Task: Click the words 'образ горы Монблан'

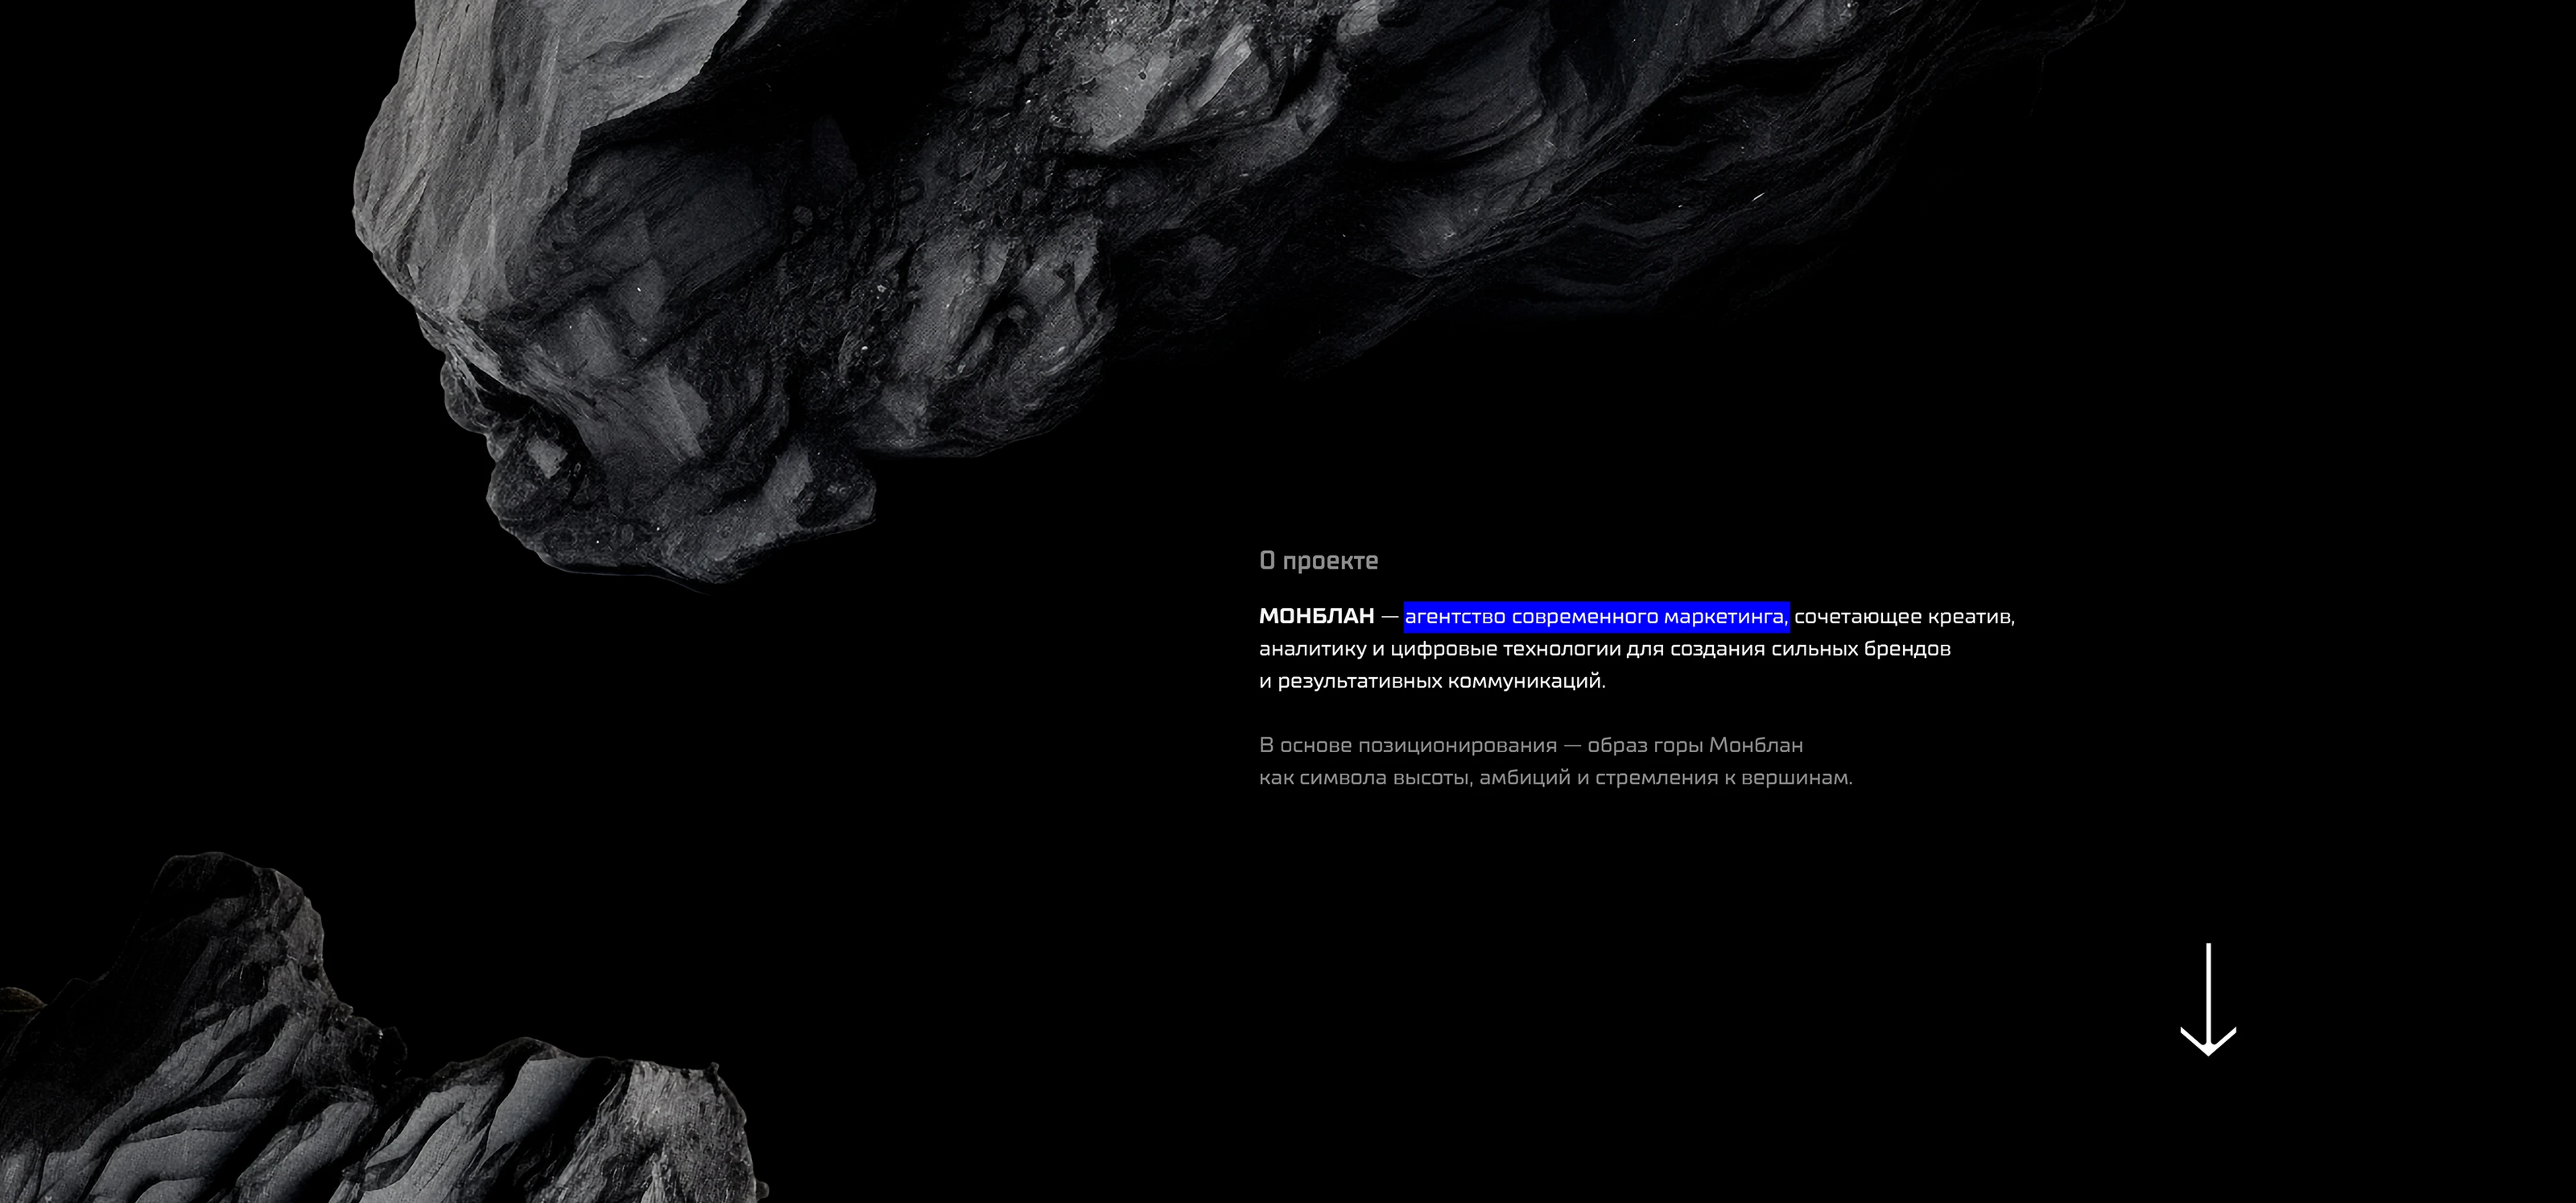Action: (1695, 745)
